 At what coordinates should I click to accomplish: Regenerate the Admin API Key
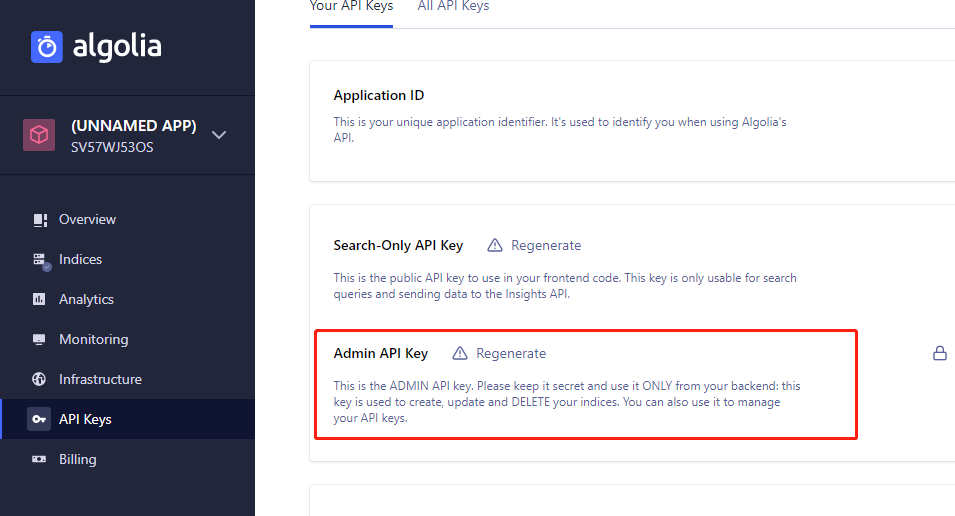(510, 353)
